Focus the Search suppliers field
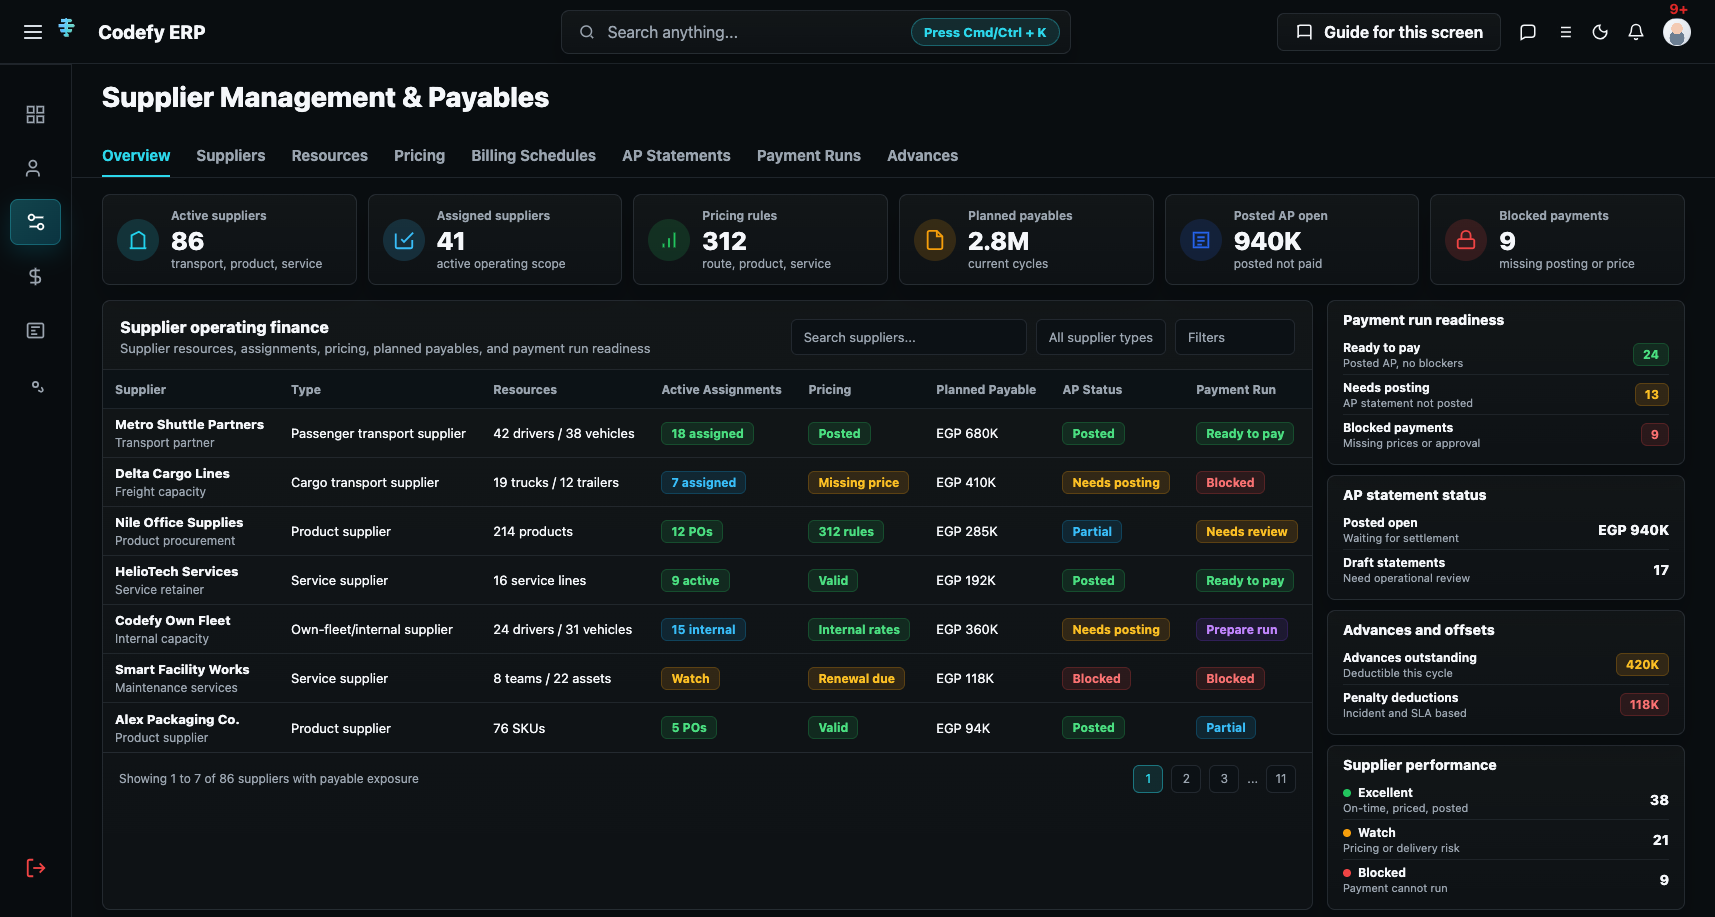1715x917 pixels. (908, 337)
